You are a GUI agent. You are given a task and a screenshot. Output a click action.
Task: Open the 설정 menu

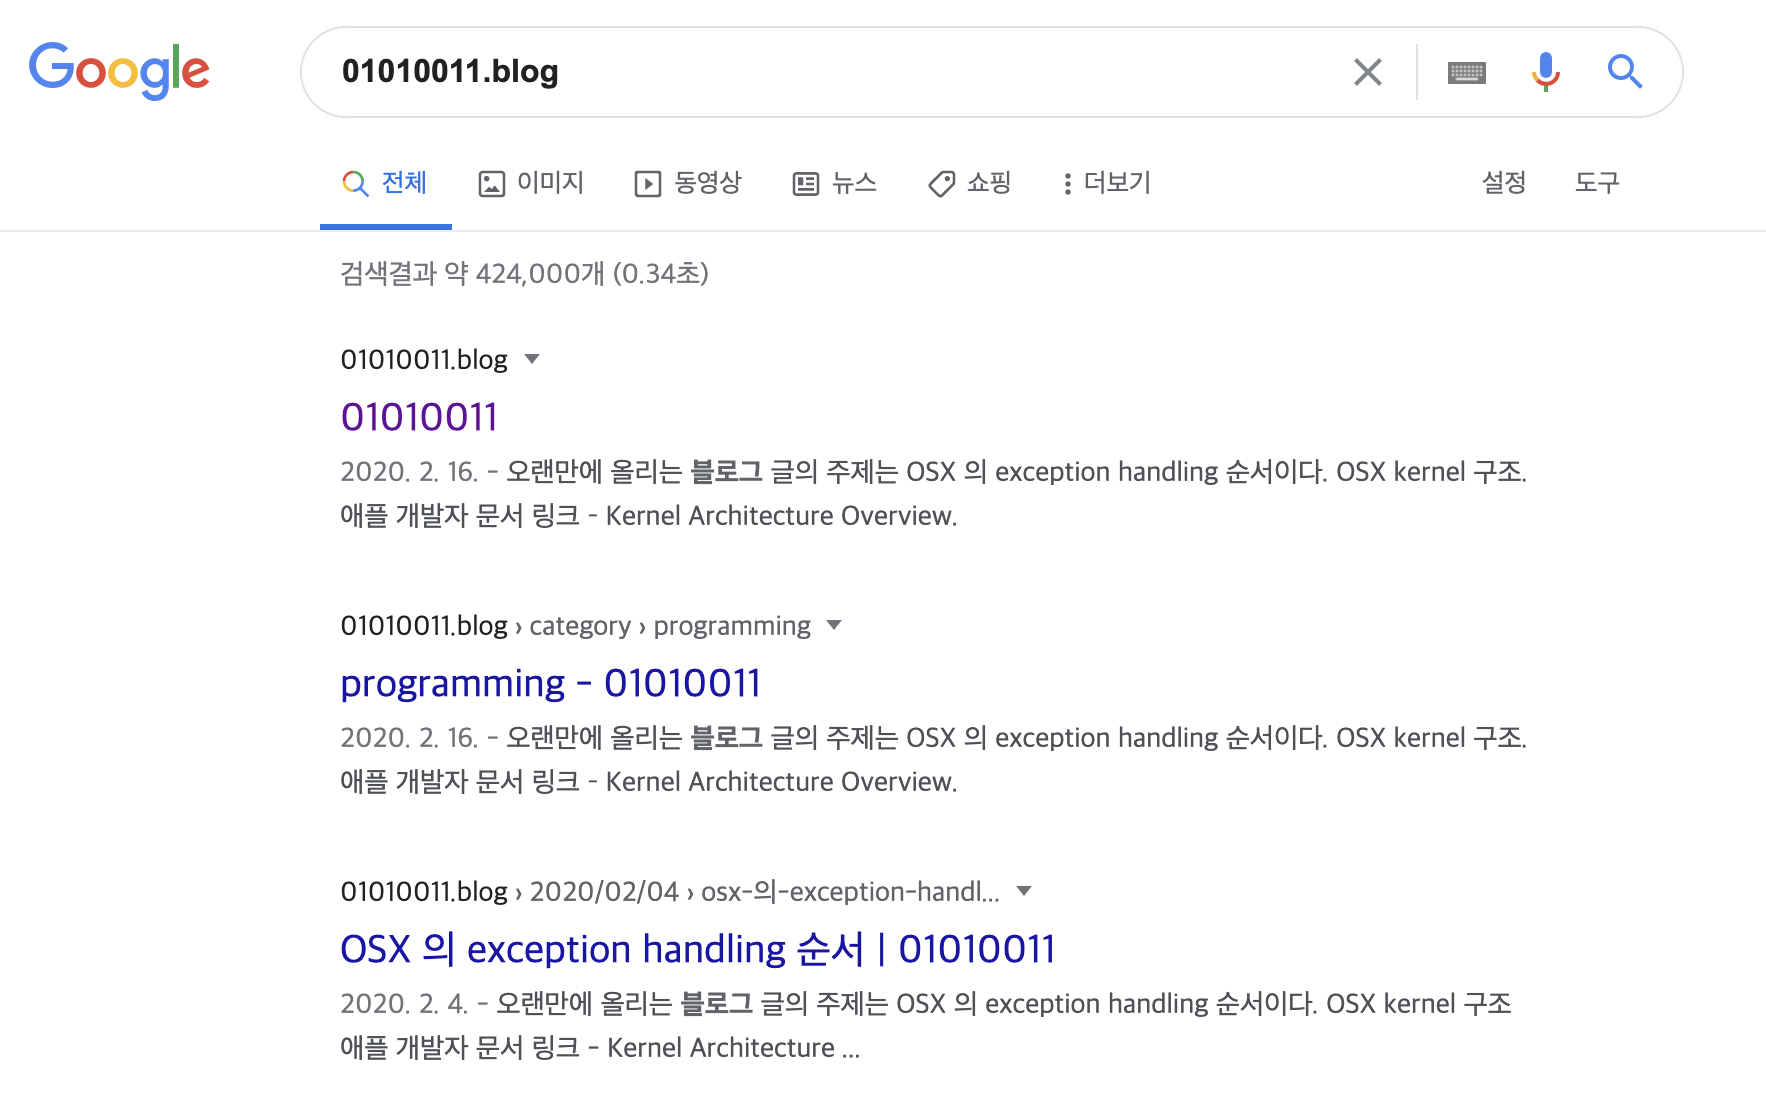pyautogui.click(x=1502, y=183)
